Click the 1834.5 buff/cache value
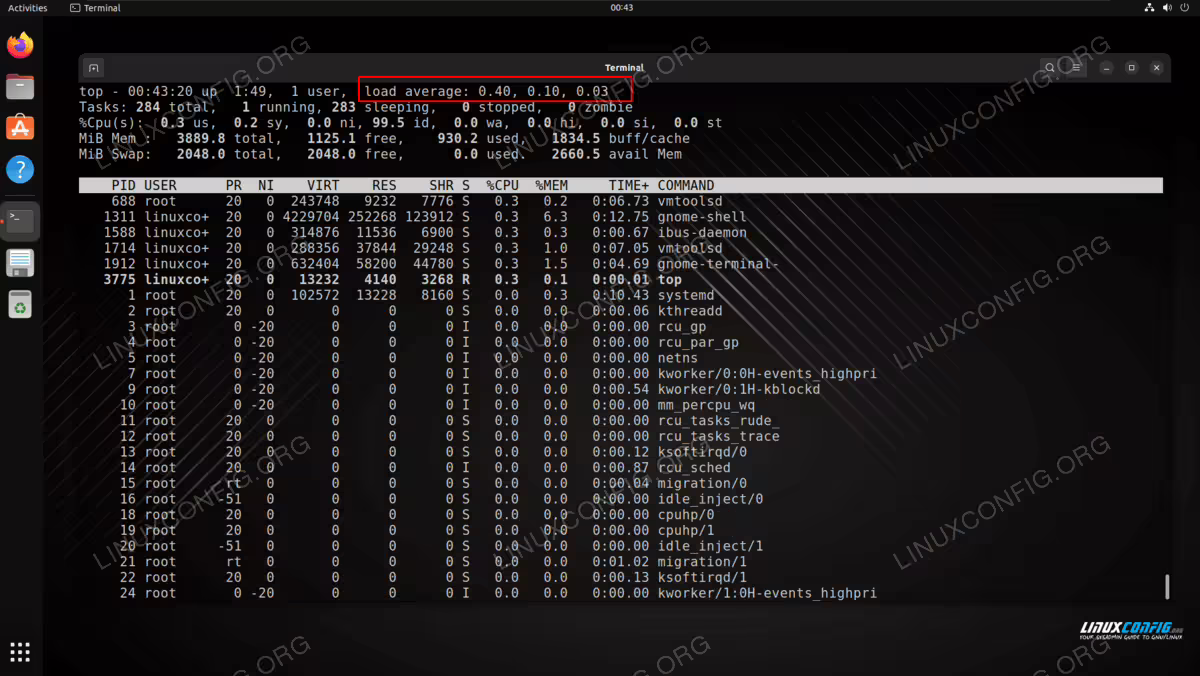This screenshot has width=1200, height=676. [x=575, y=139]
